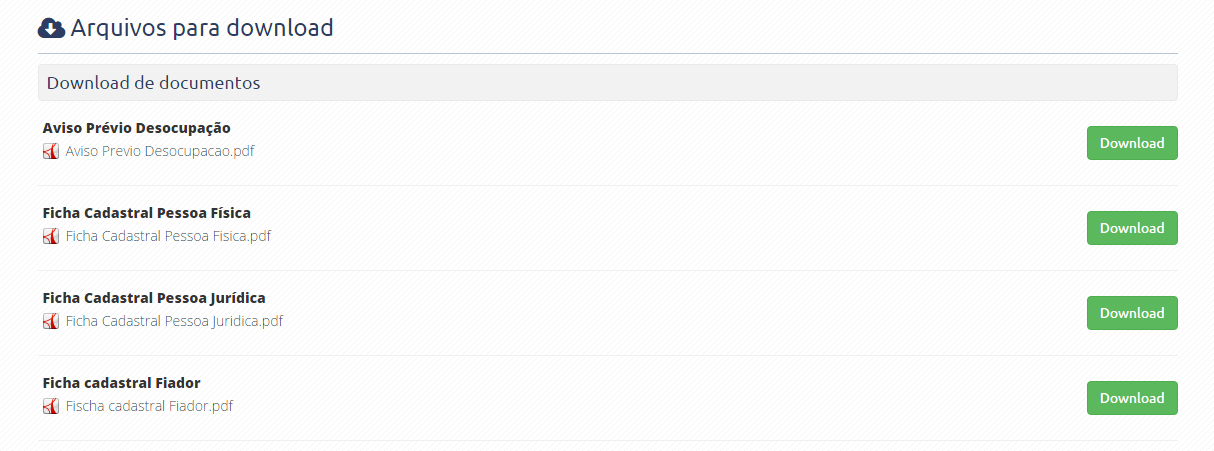Download the Aviso Prévio Desocupação document
The width and height of the screenshot is (1214, 451).
pyautogui.click(x=1131, y=143)
